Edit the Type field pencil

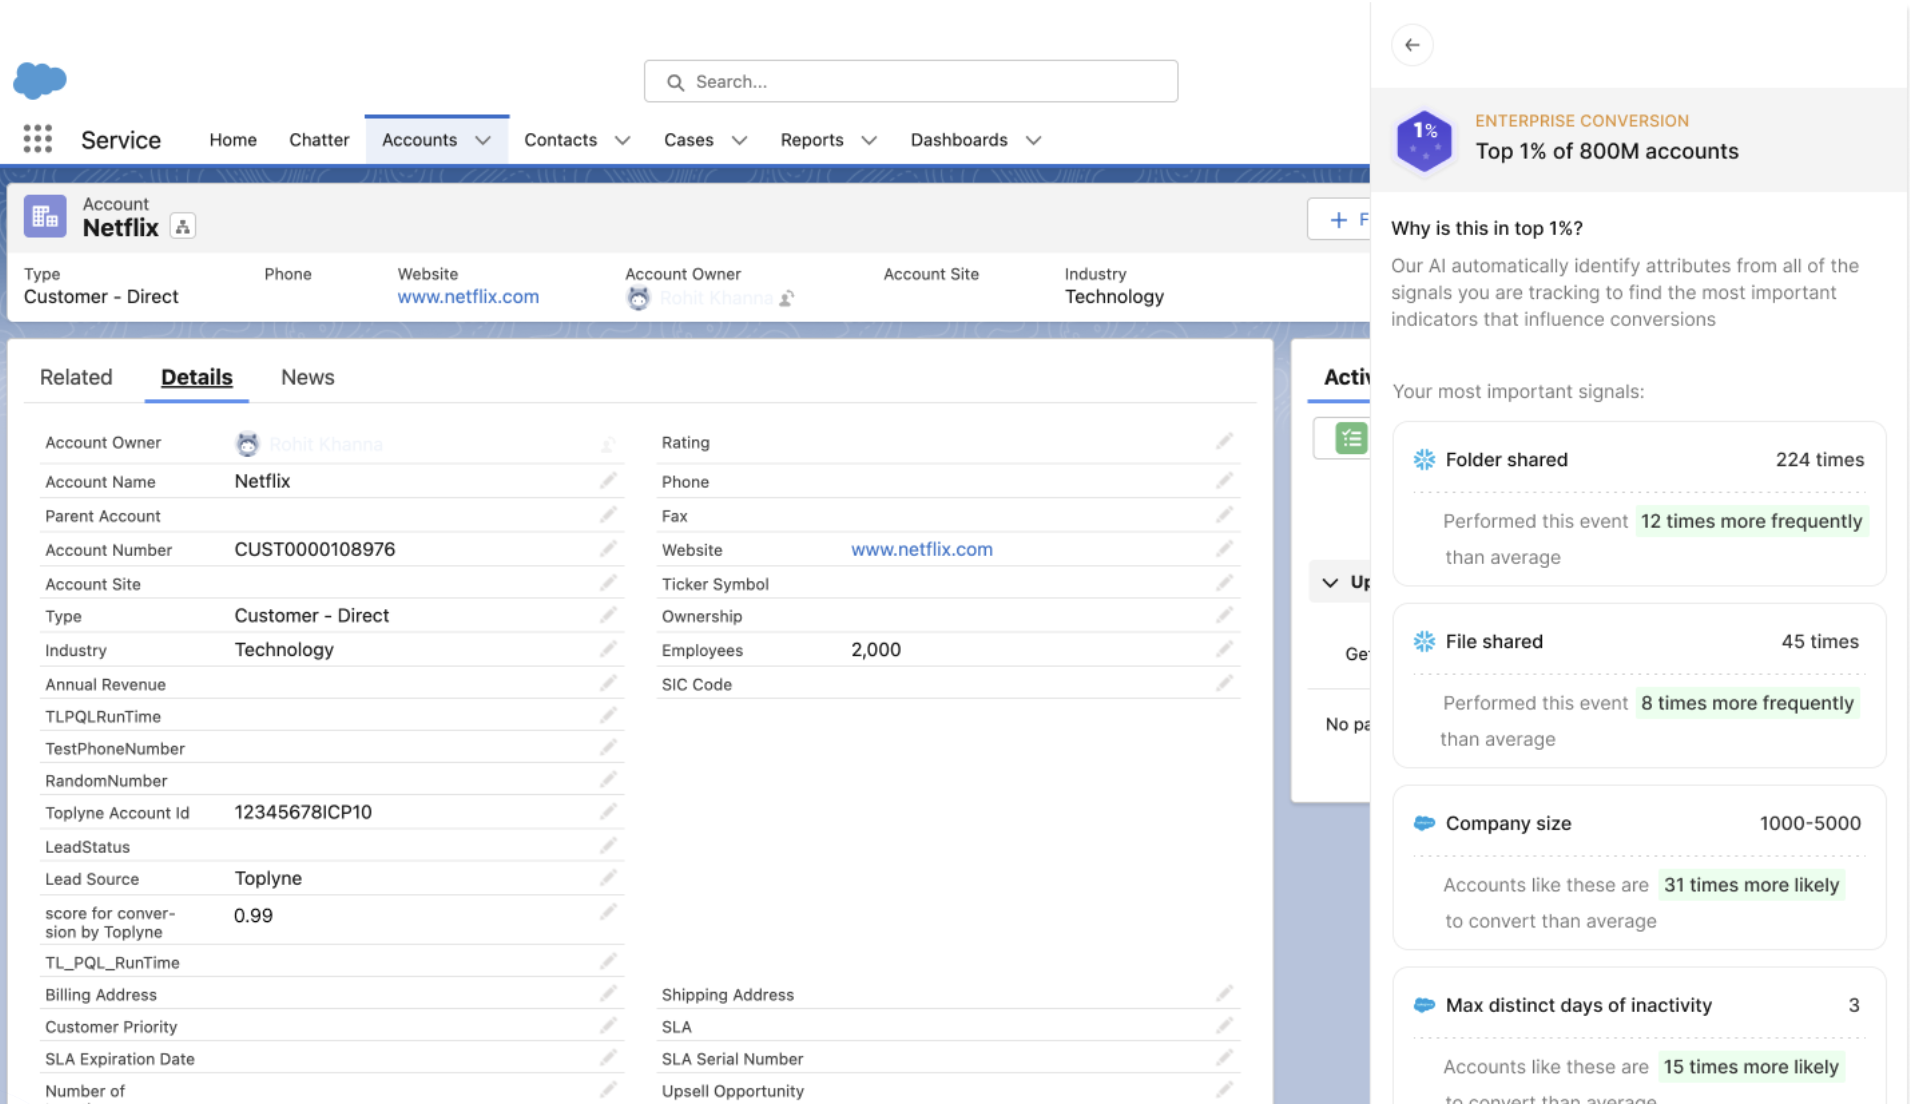[x=608, y=615]
